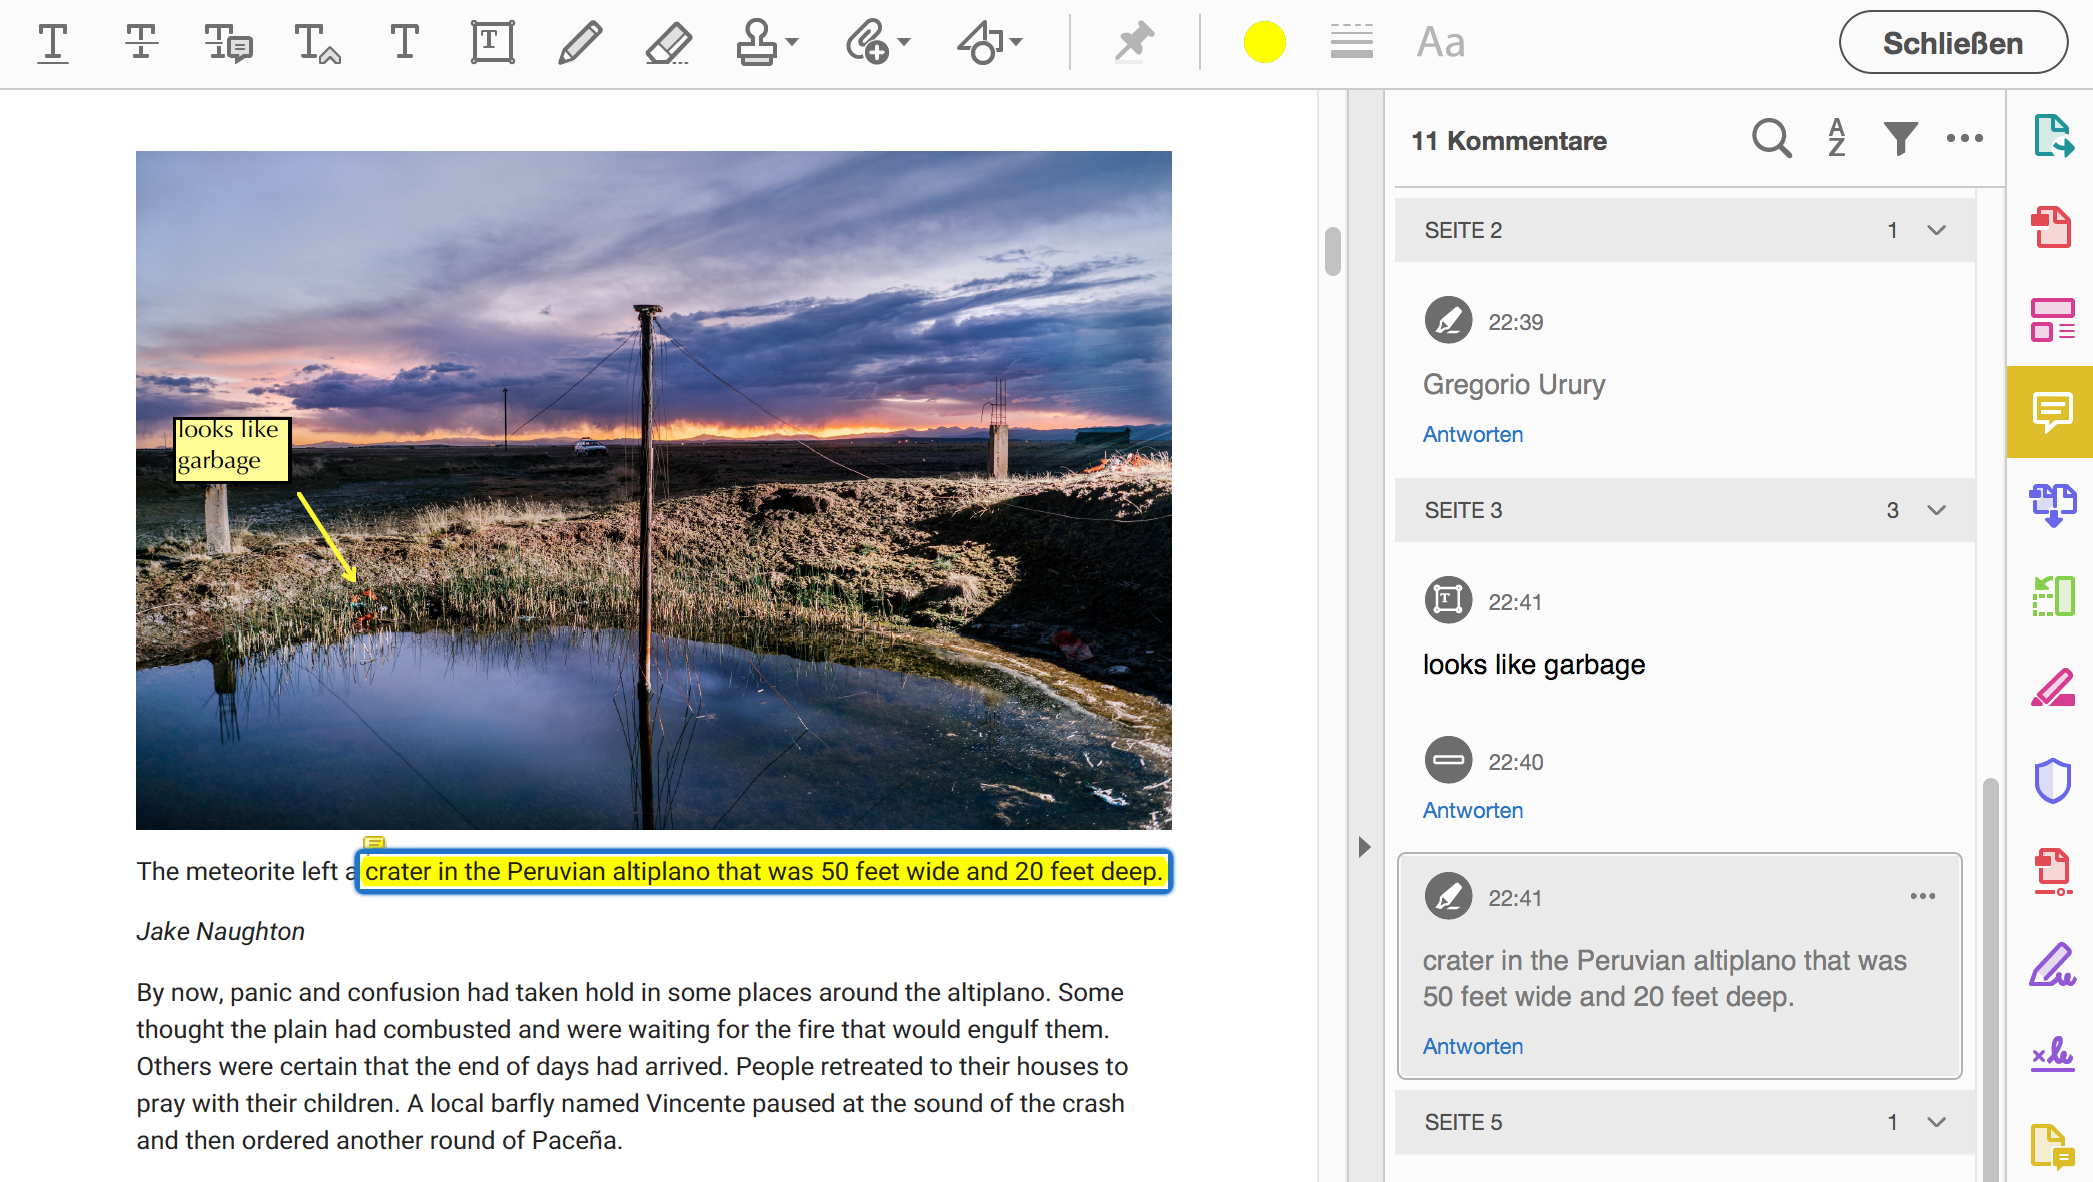Open the comment filter funnel
Viewport: 2093px width, 1182px height.
(x=1900, y=139)
